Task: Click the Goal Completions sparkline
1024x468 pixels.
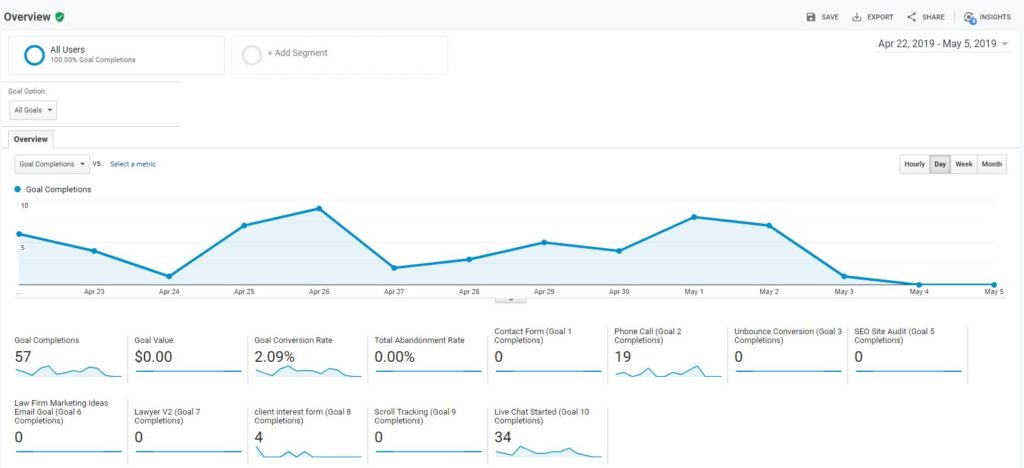Action: (69, 371)
